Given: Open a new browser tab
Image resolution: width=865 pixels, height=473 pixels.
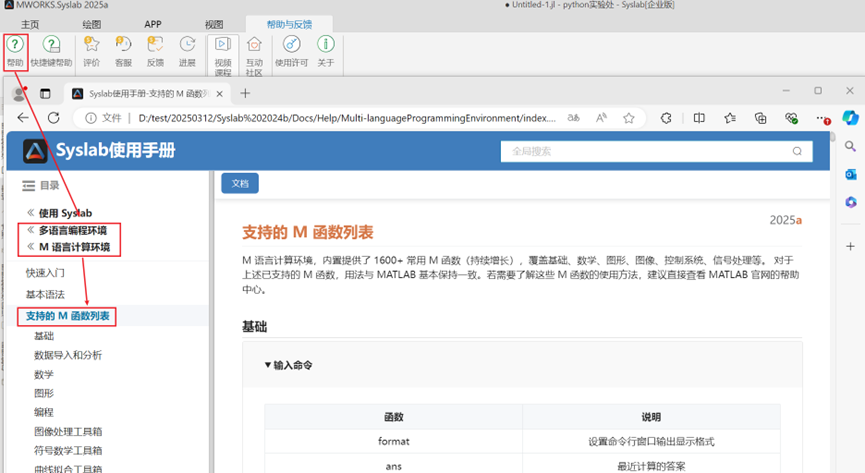Looking at the screenshot, I should 245,94.
